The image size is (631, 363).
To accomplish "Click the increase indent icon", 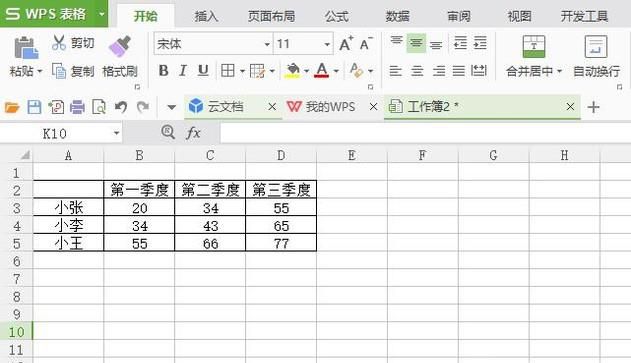I will pyautogui.click(x=480, y=43).
